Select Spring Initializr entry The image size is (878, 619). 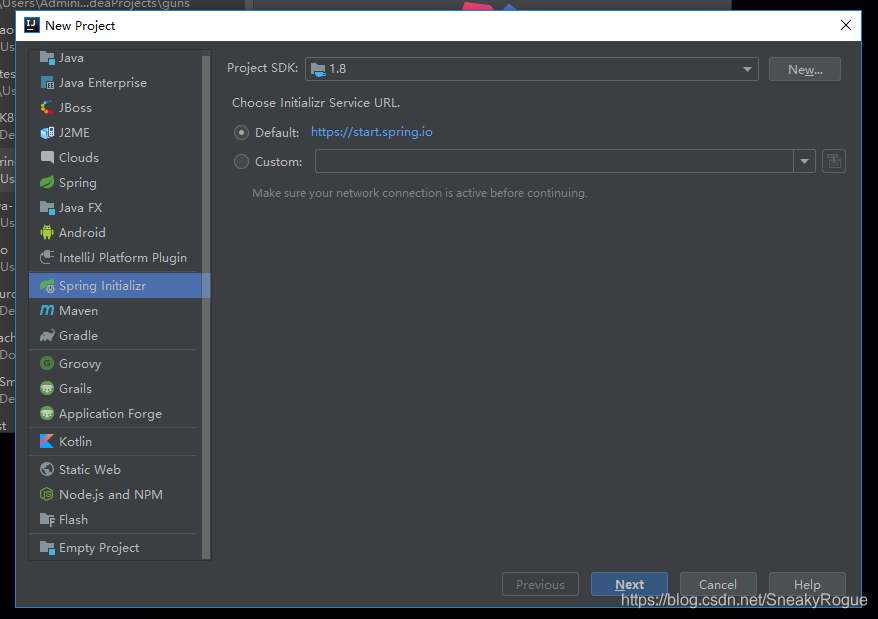[114, 286]
